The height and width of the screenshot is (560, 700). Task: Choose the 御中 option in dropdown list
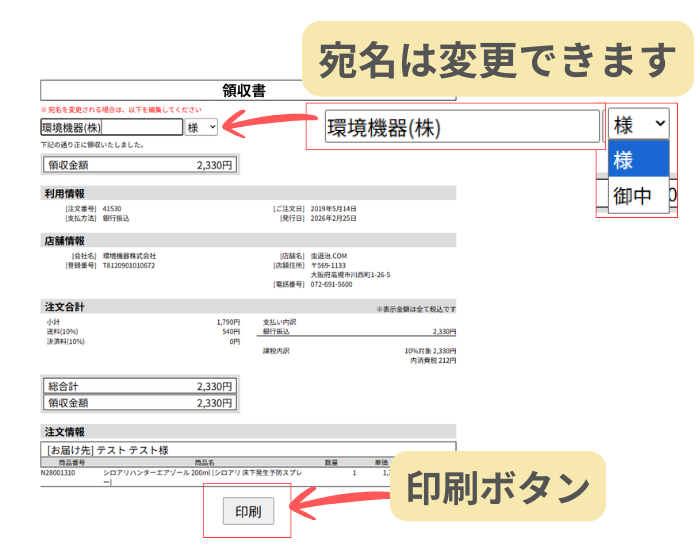pos(639,195)
